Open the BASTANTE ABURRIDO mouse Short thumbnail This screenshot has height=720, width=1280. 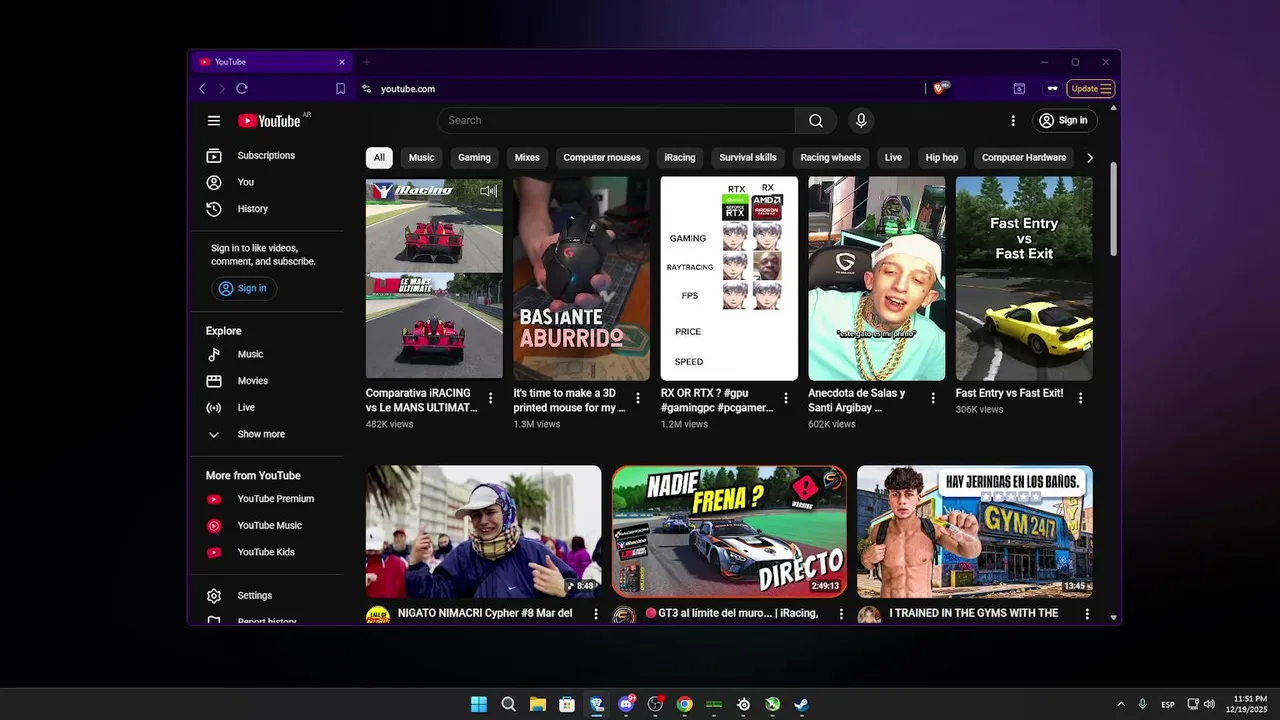582,279
